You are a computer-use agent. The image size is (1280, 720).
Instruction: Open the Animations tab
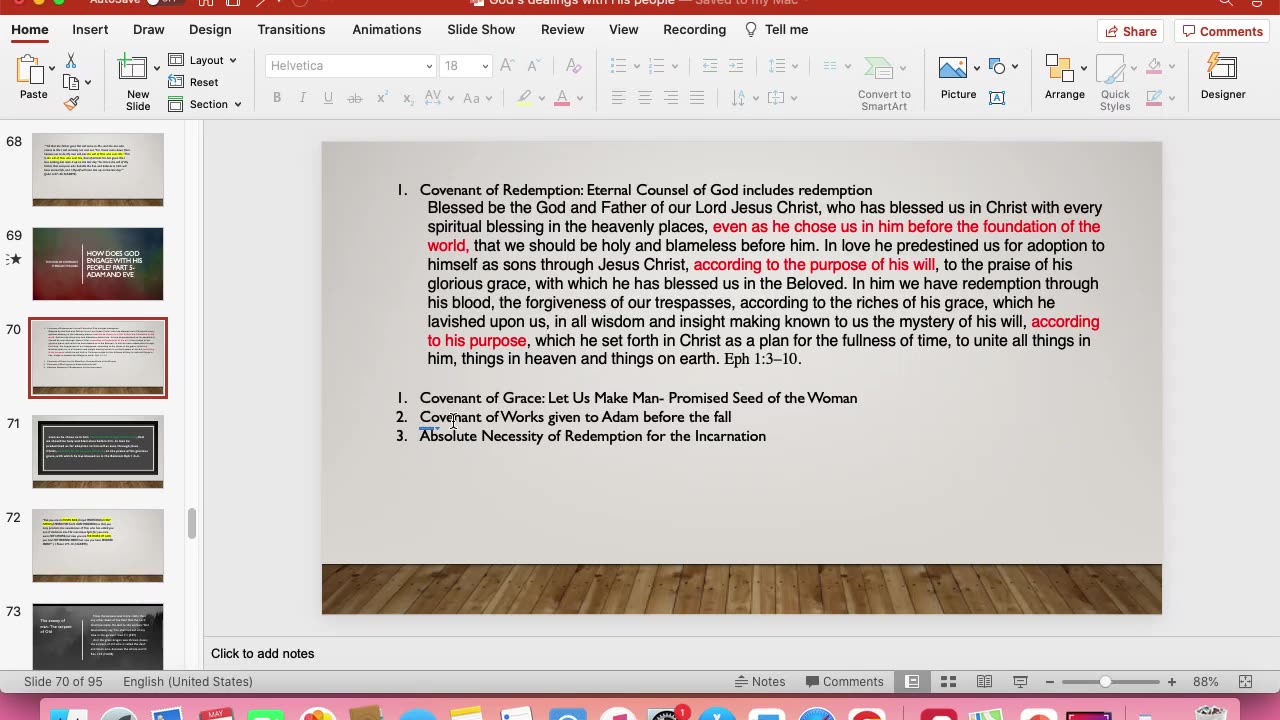[387, 30]
